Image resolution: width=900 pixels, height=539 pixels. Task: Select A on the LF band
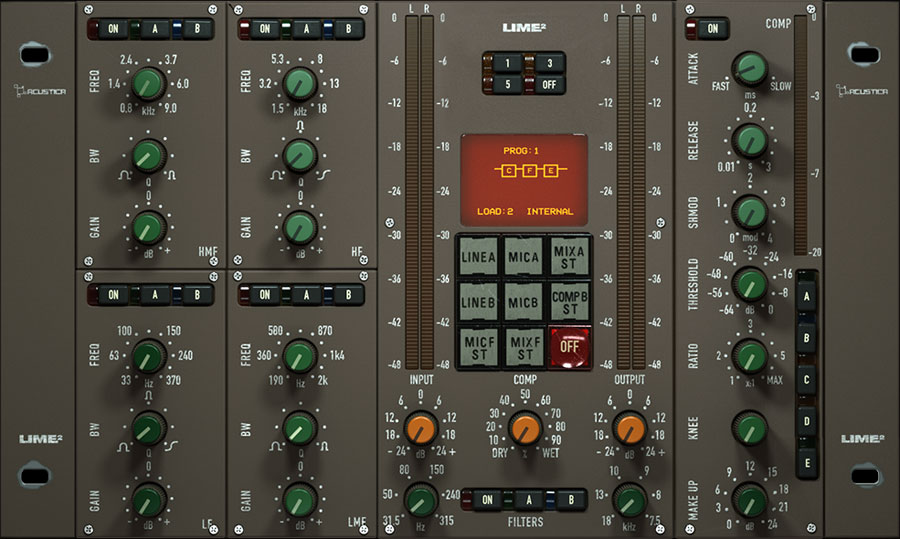[154, 295]
